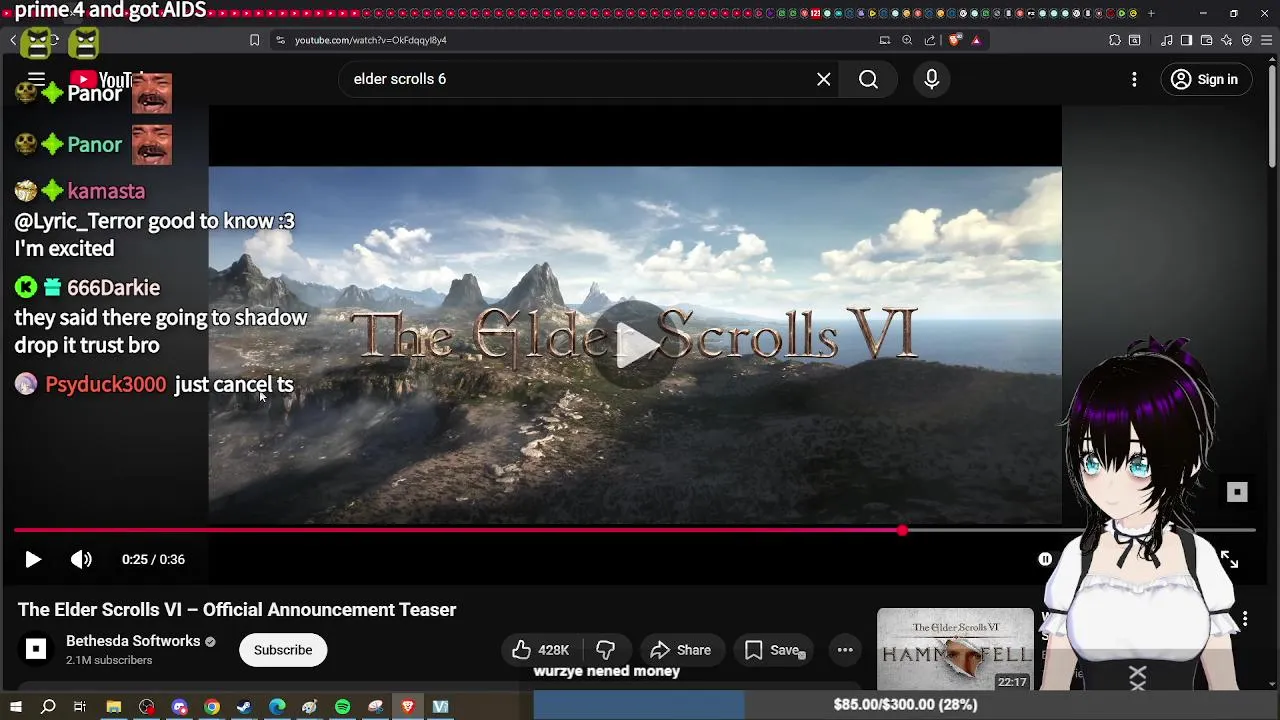Image resolution: width=1280 pixels, height=720 pixels.
Task: Open the Bethesda Softworks channel name link
Action: pos(133,641)
